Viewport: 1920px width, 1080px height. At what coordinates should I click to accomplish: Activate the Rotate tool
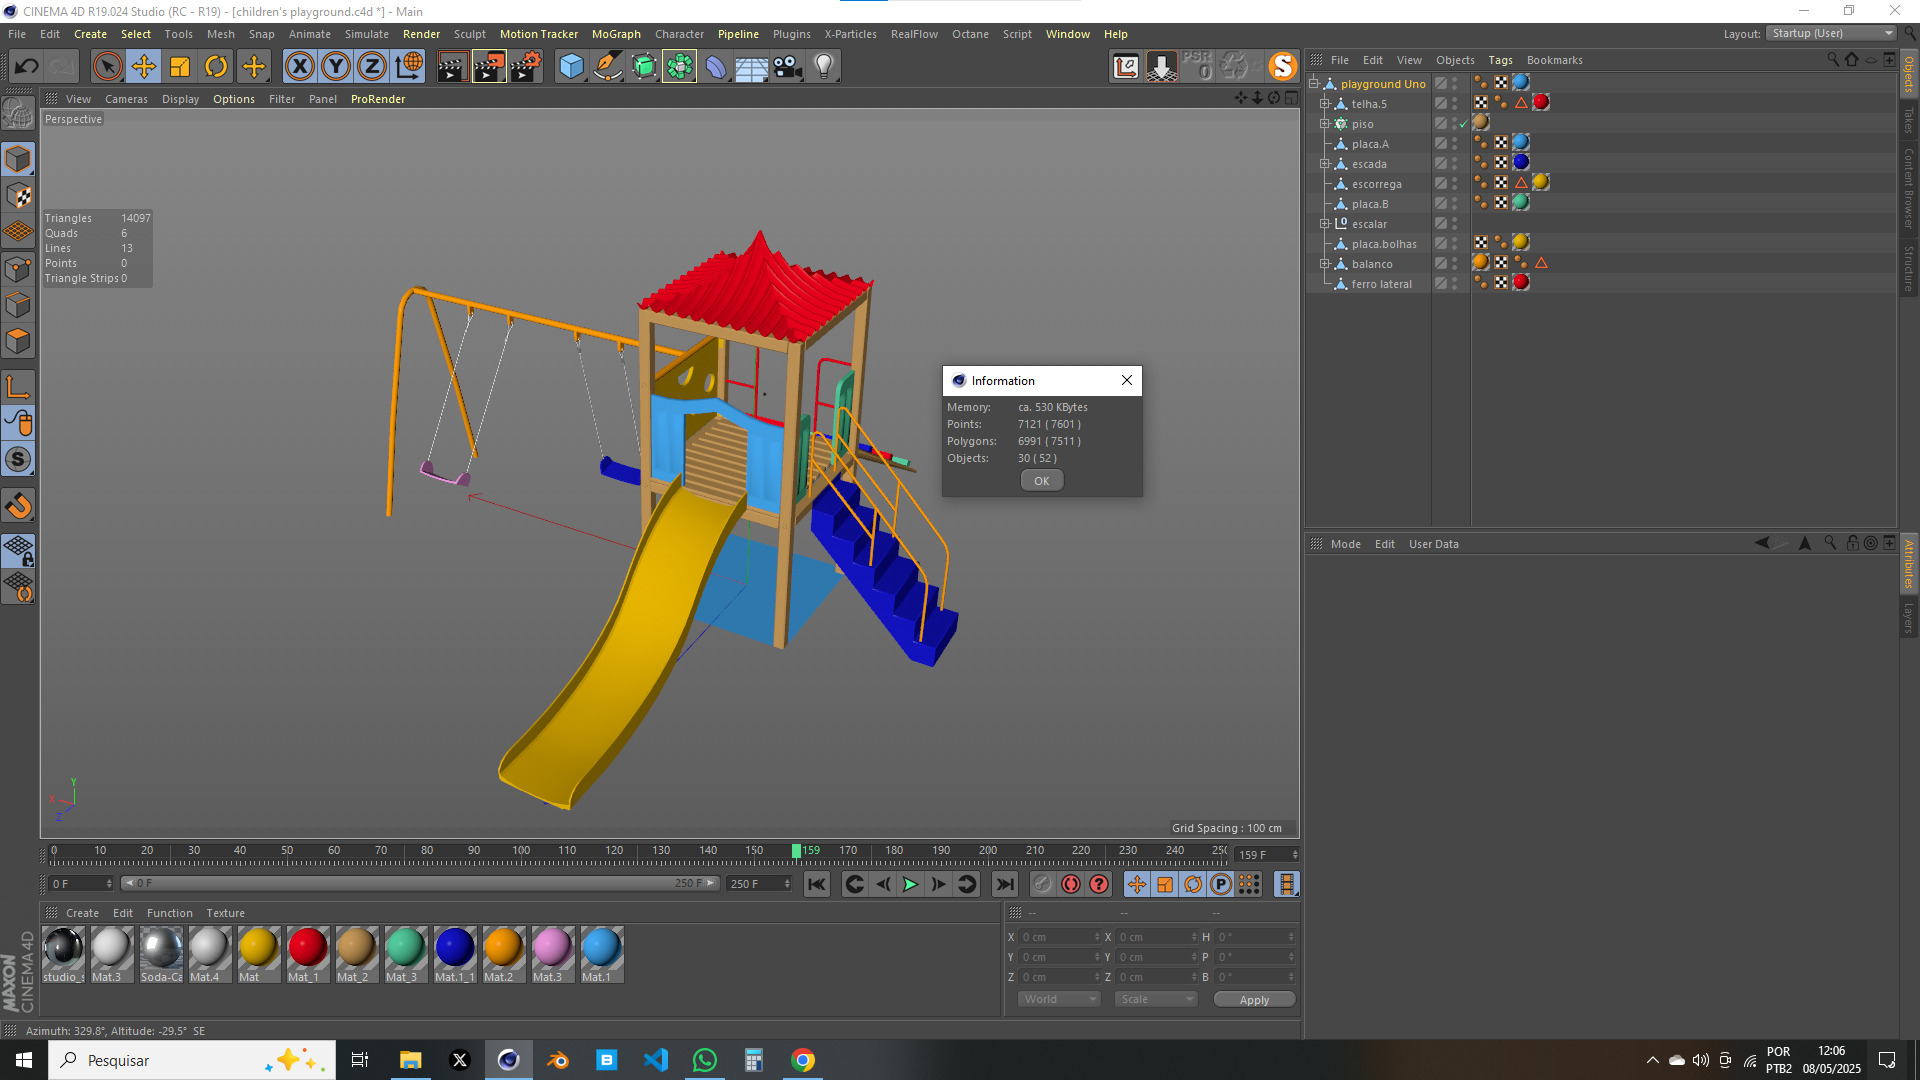[x=216, y=67]
